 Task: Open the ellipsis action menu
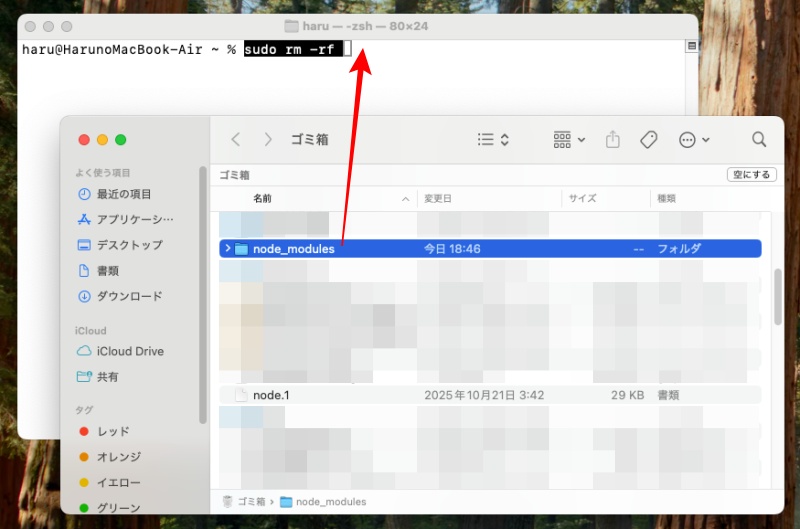tap(694, 140)
